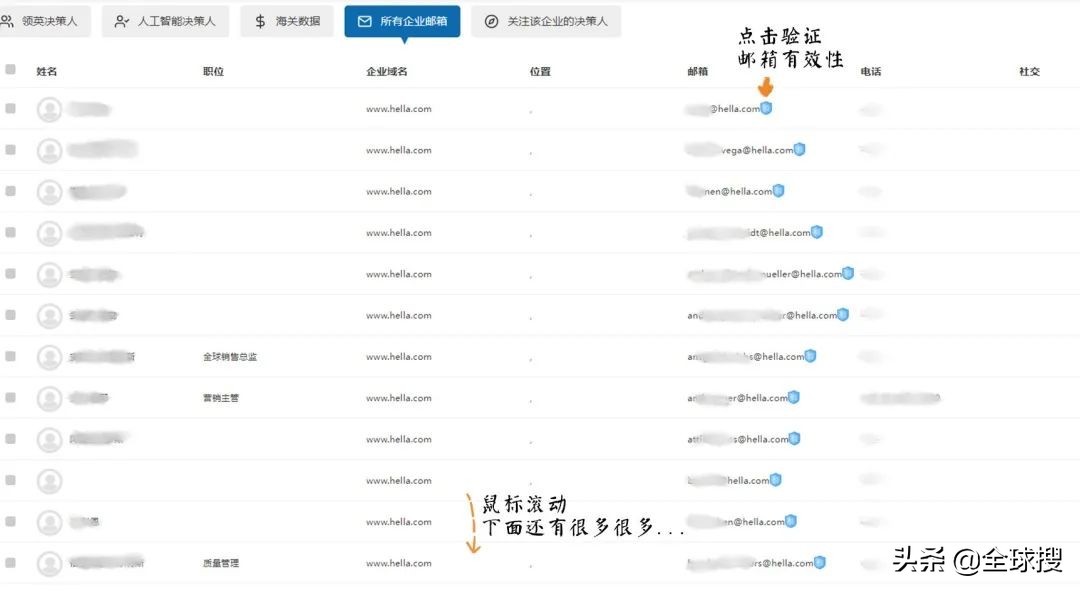Click the shield badge beside nen@hella.com
Screen dimensions: 1080x591
pyautogui.click(x=778, y=190)
